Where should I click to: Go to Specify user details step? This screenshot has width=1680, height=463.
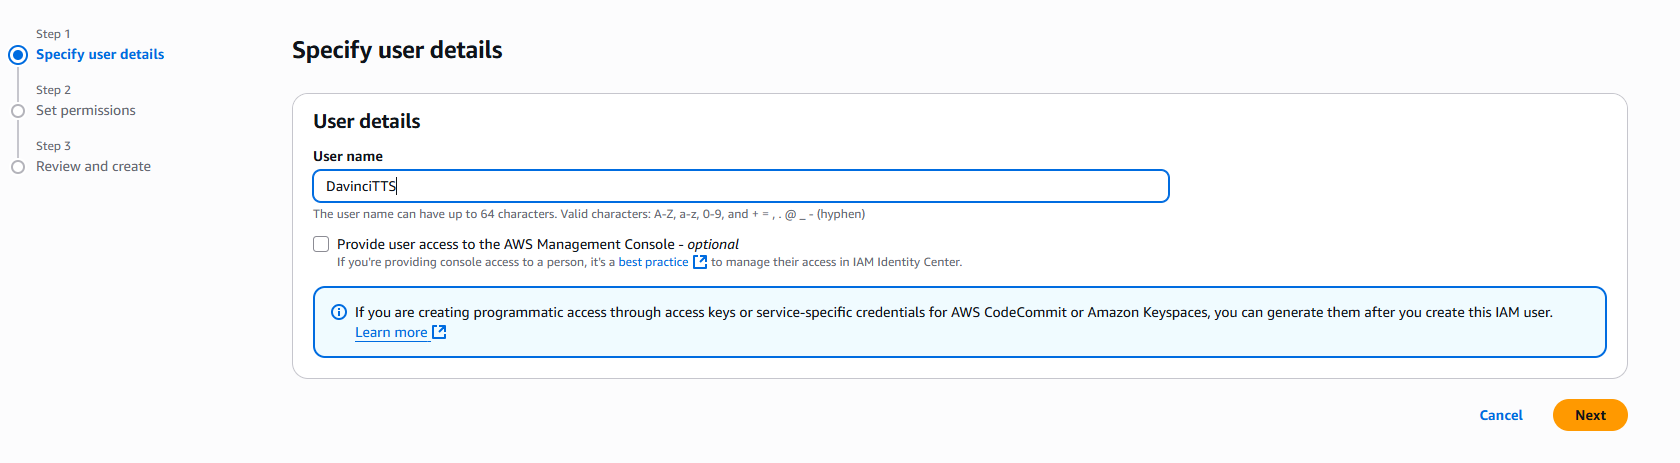(x=100, y=54)
